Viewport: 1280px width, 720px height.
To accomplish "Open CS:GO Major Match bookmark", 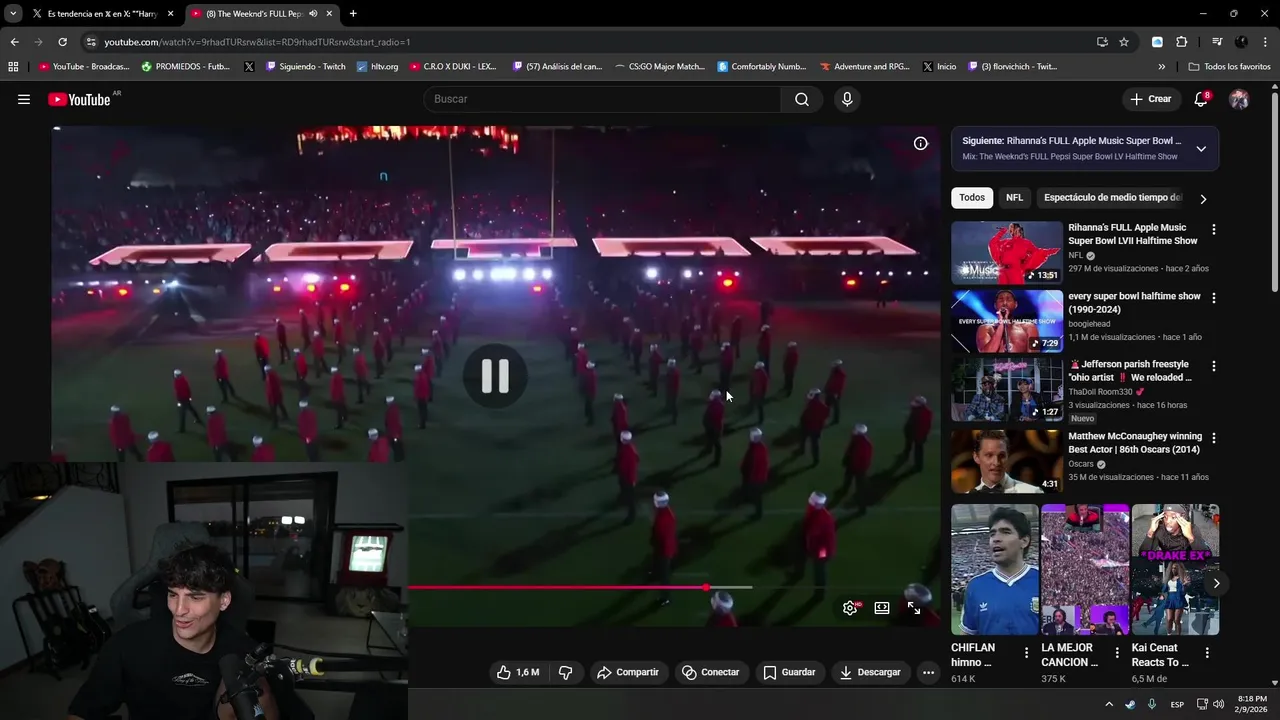I will click(x=660, y=67).
